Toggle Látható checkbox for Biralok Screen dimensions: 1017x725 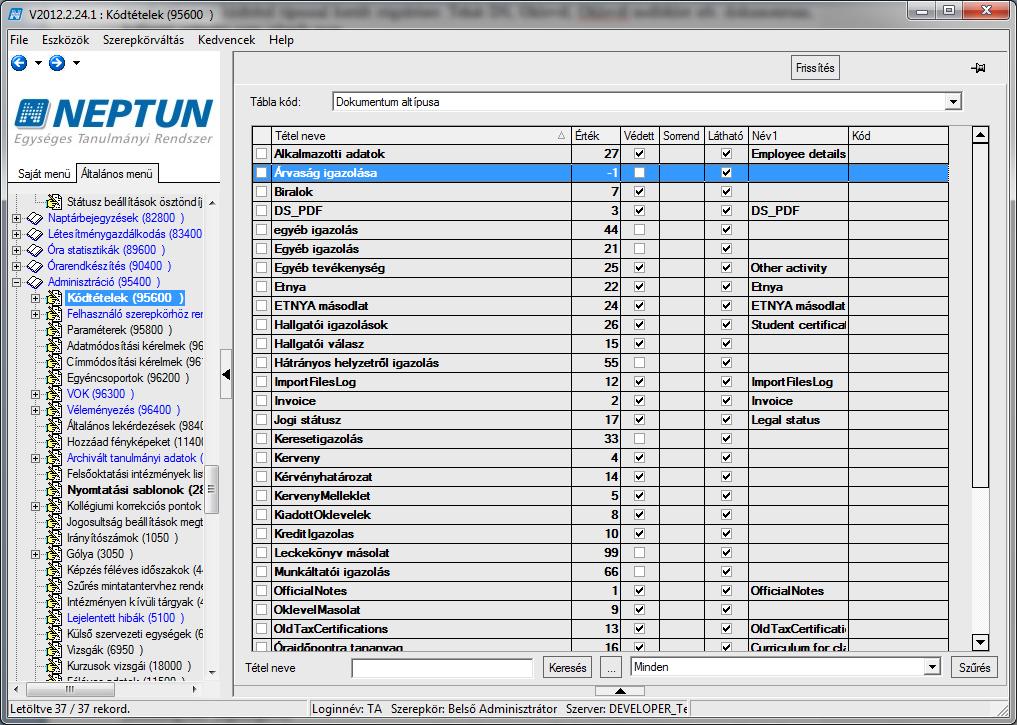pyautogui.click(x=726, y=192)
